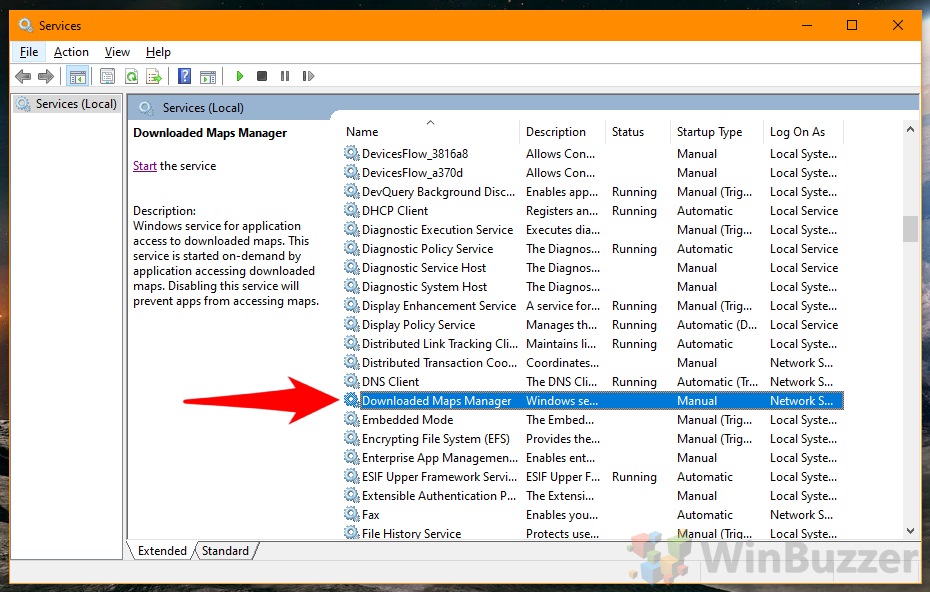Select Diagnostic Service Host row

(x=593, y=268)
